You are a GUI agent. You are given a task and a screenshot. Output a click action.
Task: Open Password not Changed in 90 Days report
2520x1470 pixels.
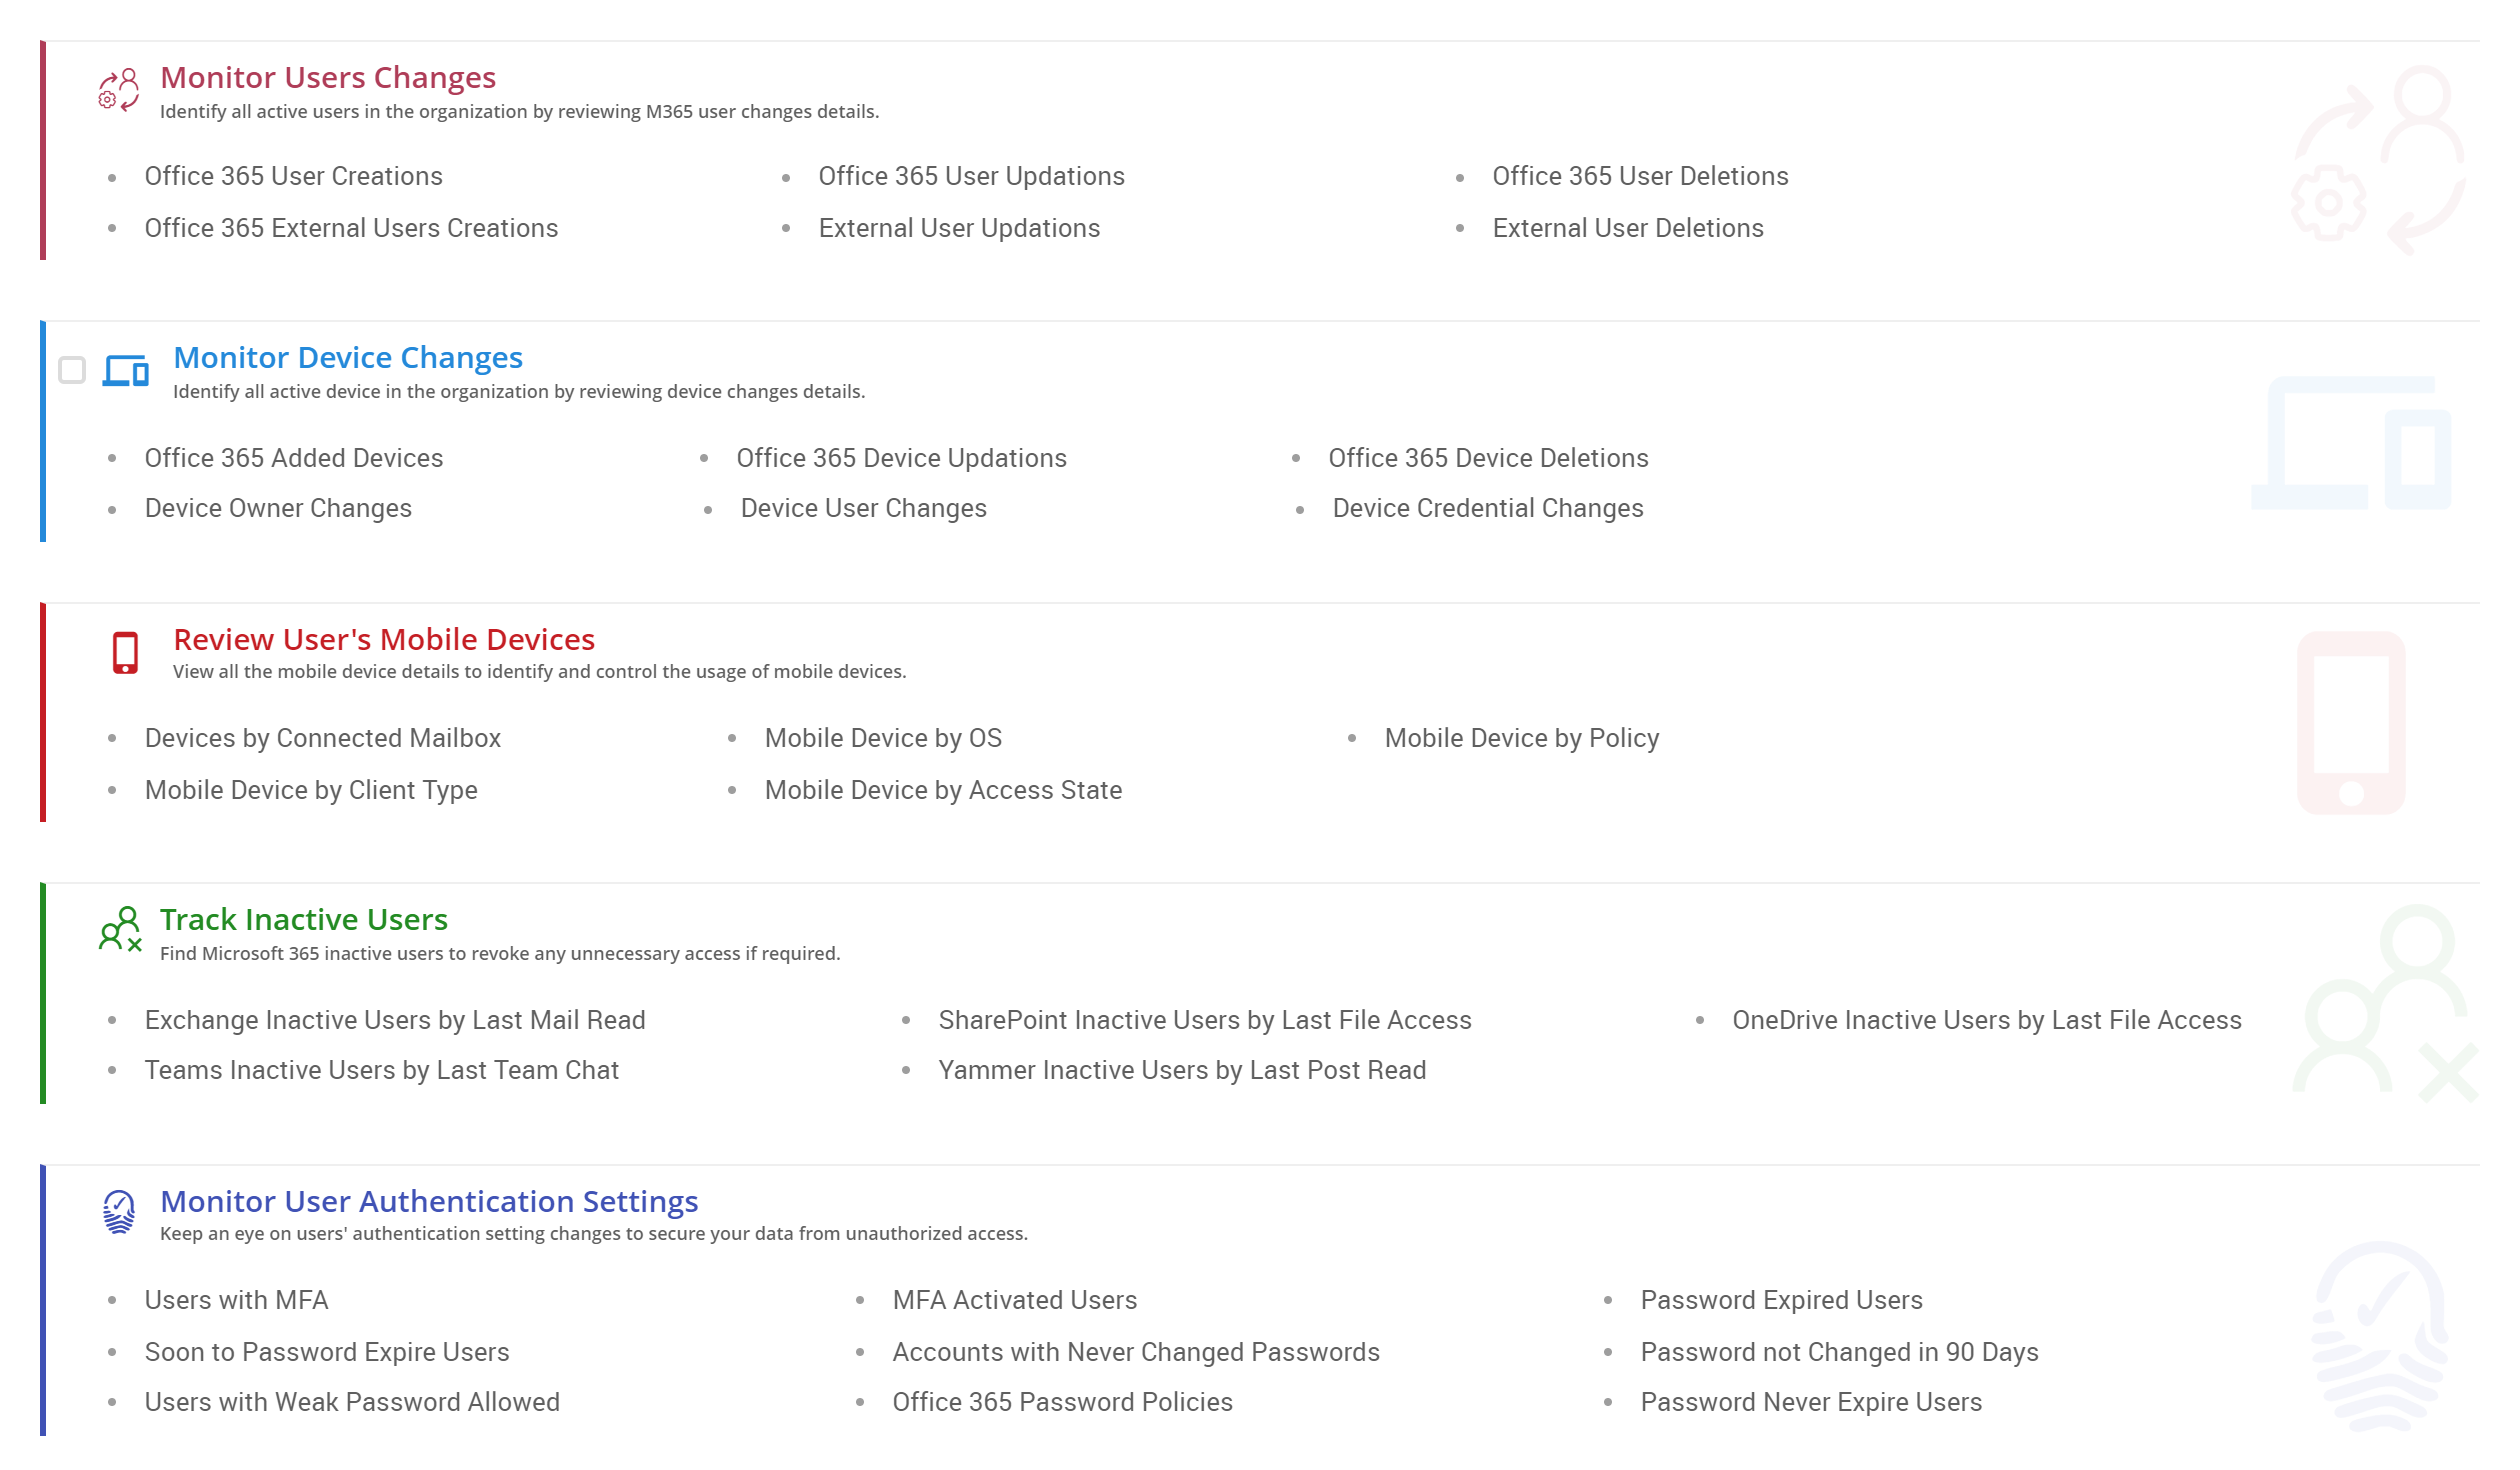(x=1840, y=1352)
